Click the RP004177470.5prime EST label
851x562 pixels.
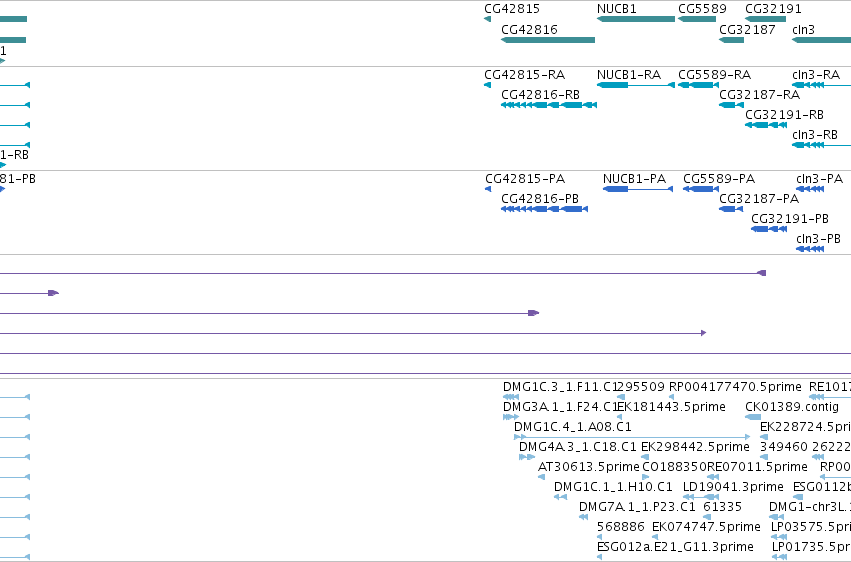click(x=735, y=387)
